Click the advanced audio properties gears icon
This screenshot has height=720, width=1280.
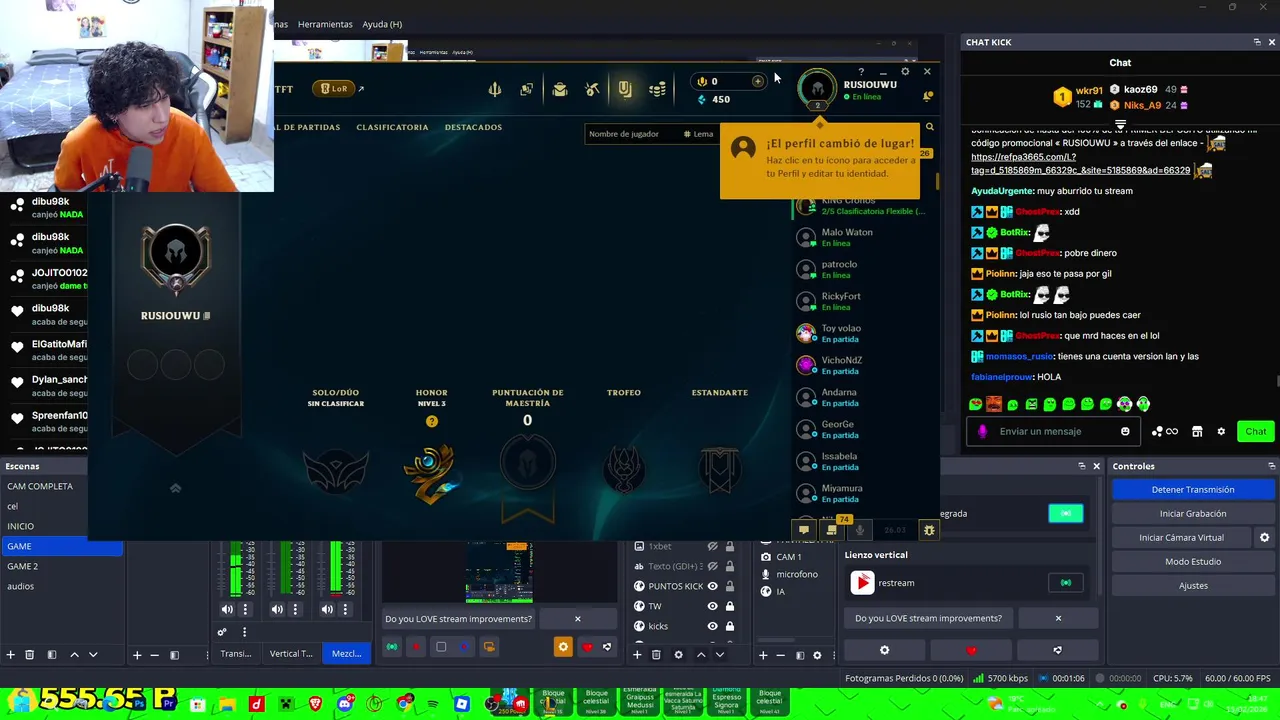(x=222, y=632)
